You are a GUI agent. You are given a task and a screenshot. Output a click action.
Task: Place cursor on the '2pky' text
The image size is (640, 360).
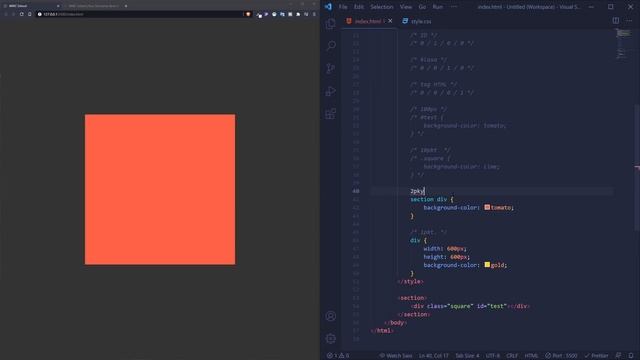point(417,191)
